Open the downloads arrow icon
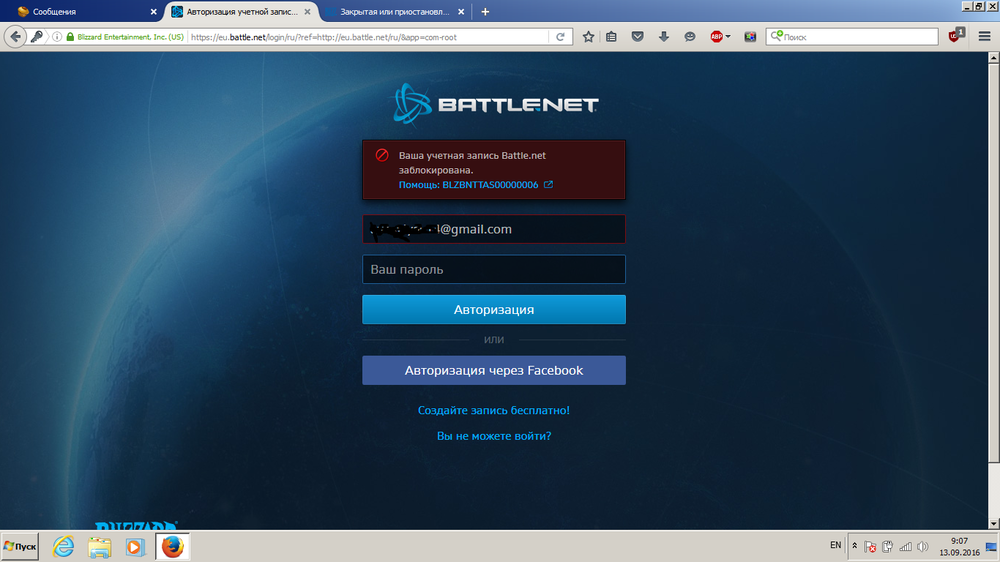 [663, 37]
